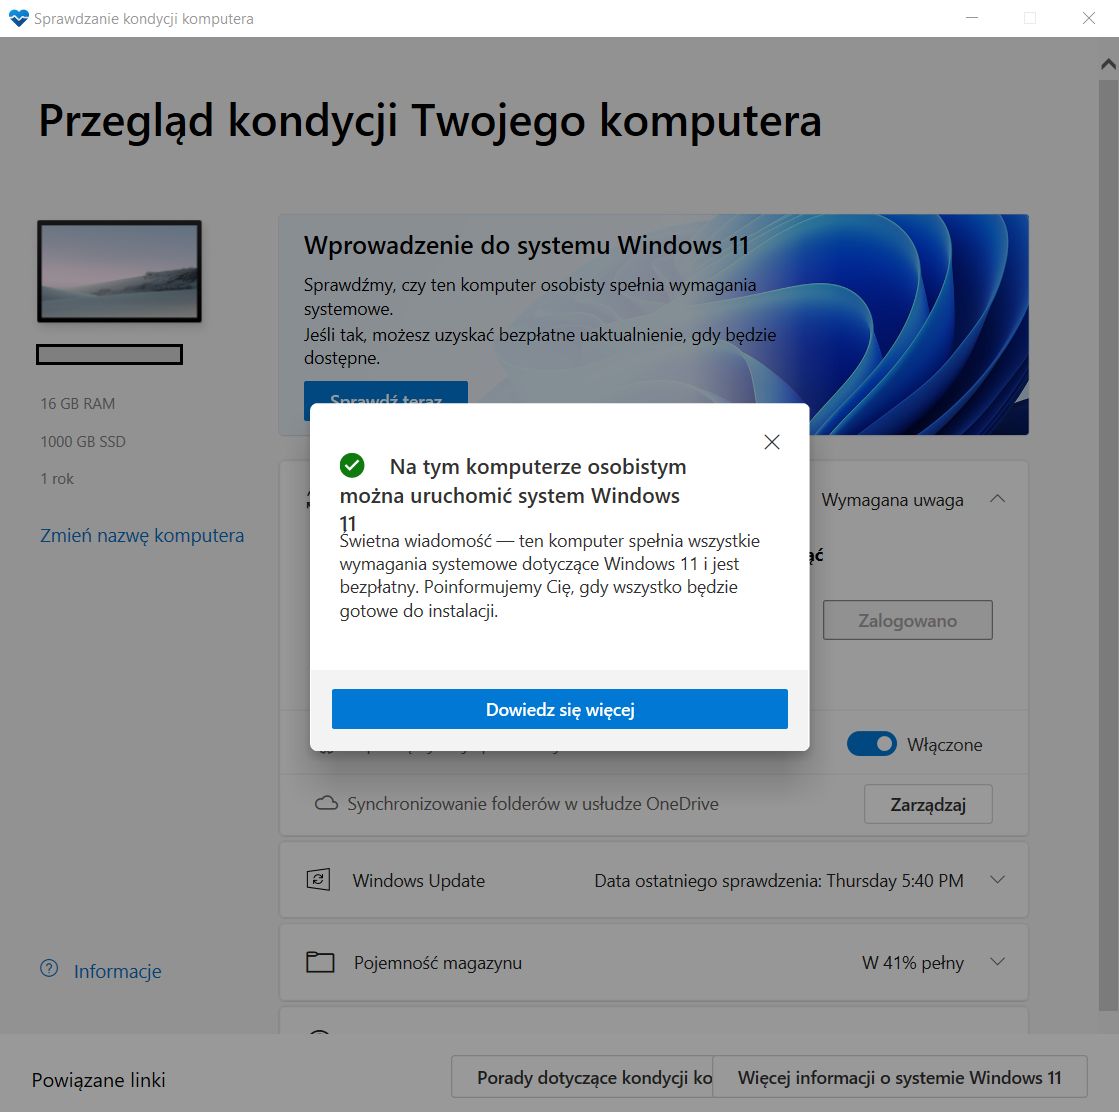
Task: Disable the Włączone backup toggle
Action: pyautogui.click(x=871, y=744)
